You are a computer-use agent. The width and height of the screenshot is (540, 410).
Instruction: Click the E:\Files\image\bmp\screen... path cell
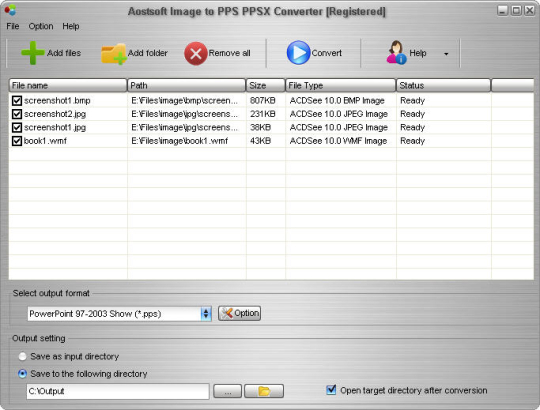pyautogui.click(x=184, y=101)
